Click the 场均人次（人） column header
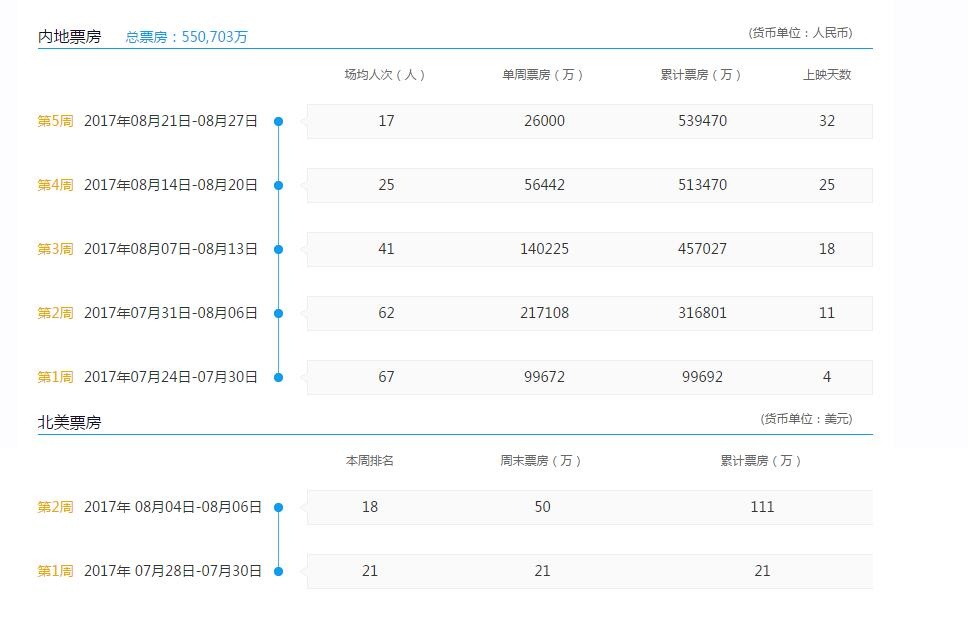Screen dimensions: 968x623 pyautogui.click(x=385, y=75)
